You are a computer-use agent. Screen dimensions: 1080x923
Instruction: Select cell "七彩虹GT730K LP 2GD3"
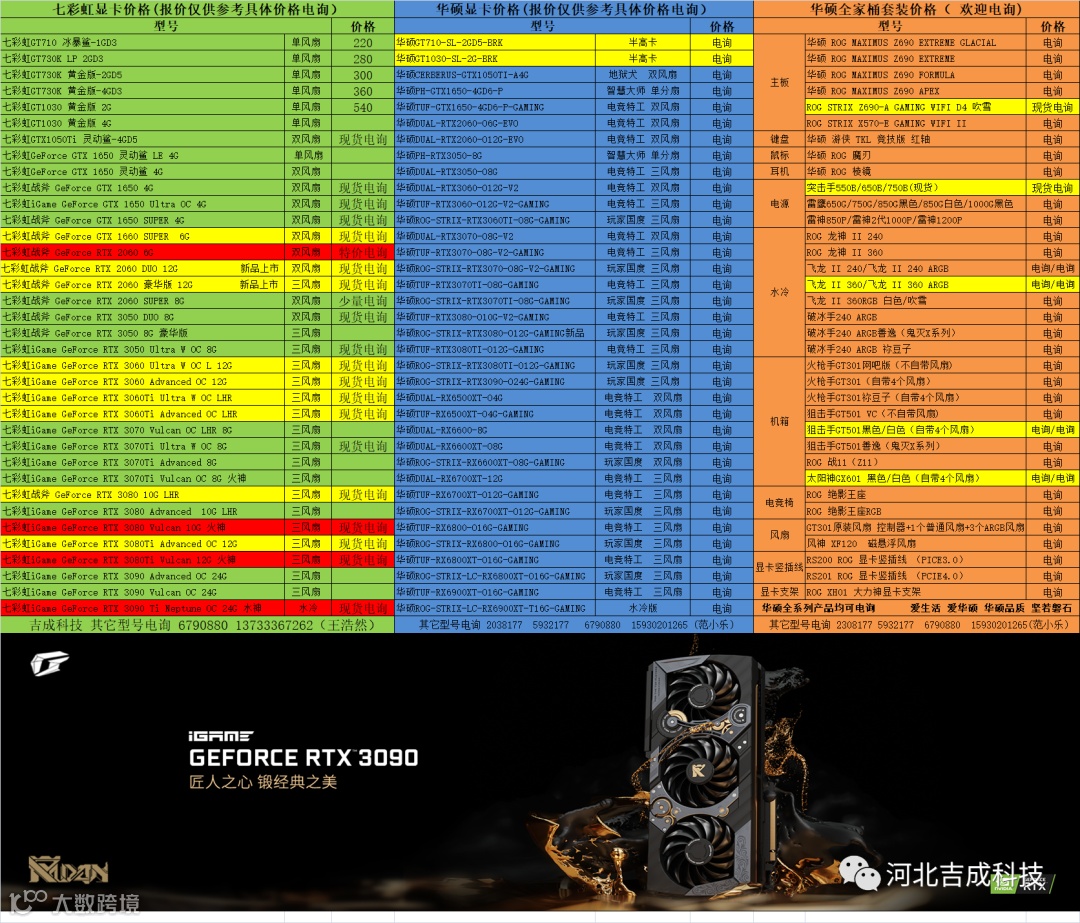(x=143, y=59)
